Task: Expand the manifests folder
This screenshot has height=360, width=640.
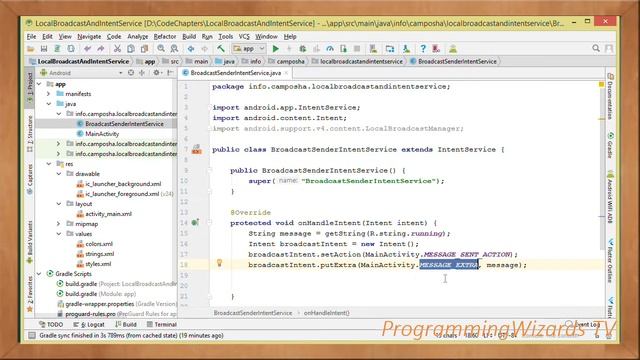Action: tap(49, 94)
